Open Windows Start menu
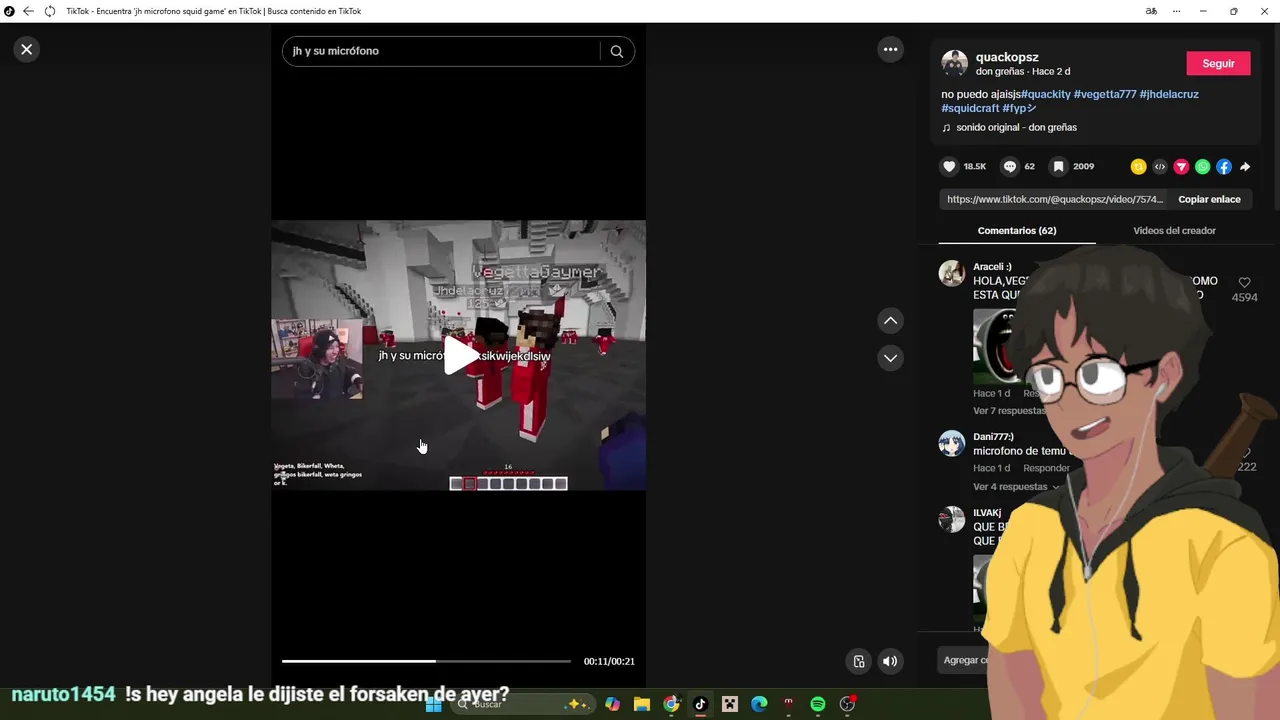1280x720 pixels. tap(433, 704)
